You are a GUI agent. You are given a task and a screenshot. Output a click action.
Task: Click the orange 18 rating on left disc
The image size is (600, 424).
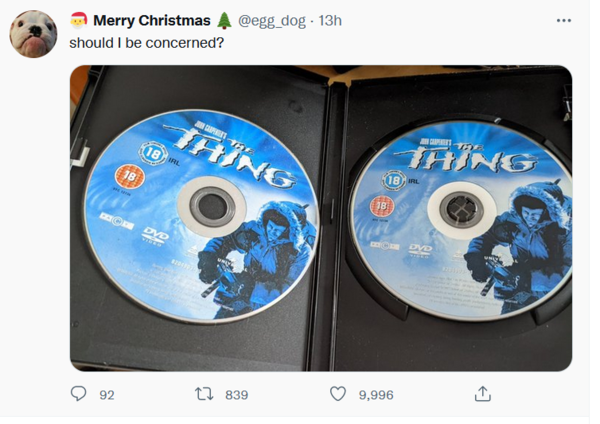coord(130,176)
